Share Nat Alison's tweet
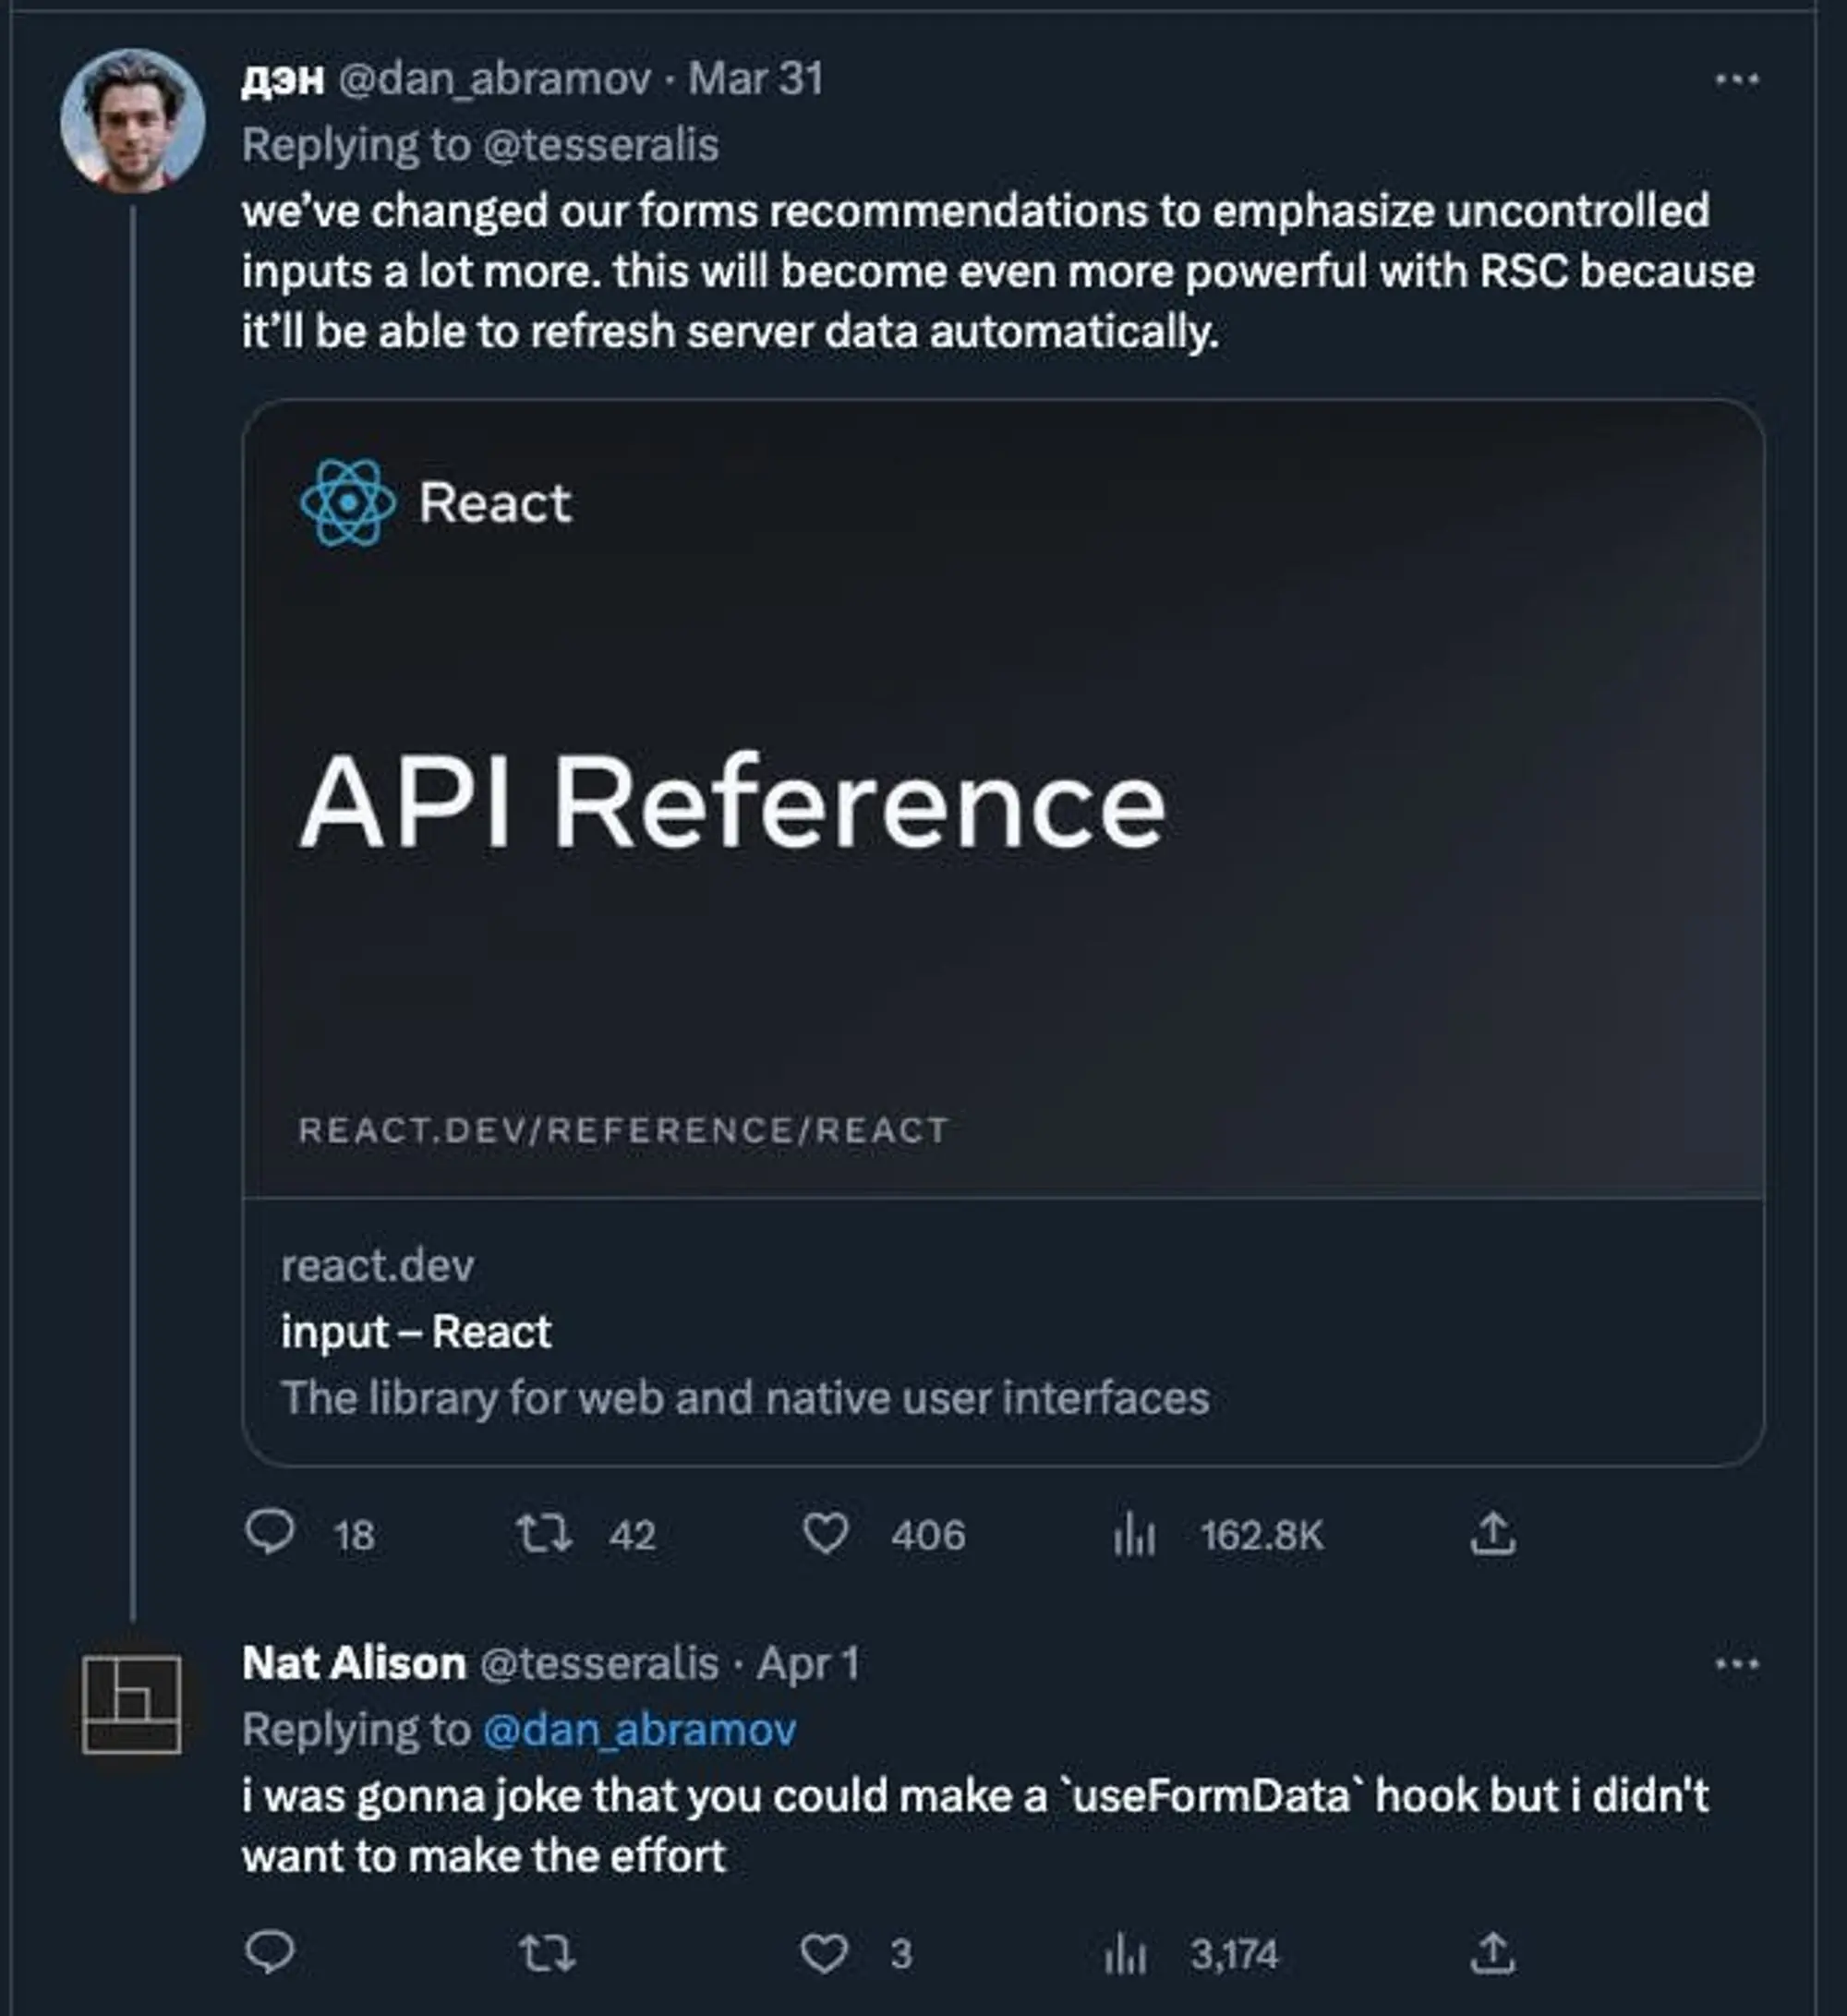1847x2016 pixels. (x=1493, y=1953)
